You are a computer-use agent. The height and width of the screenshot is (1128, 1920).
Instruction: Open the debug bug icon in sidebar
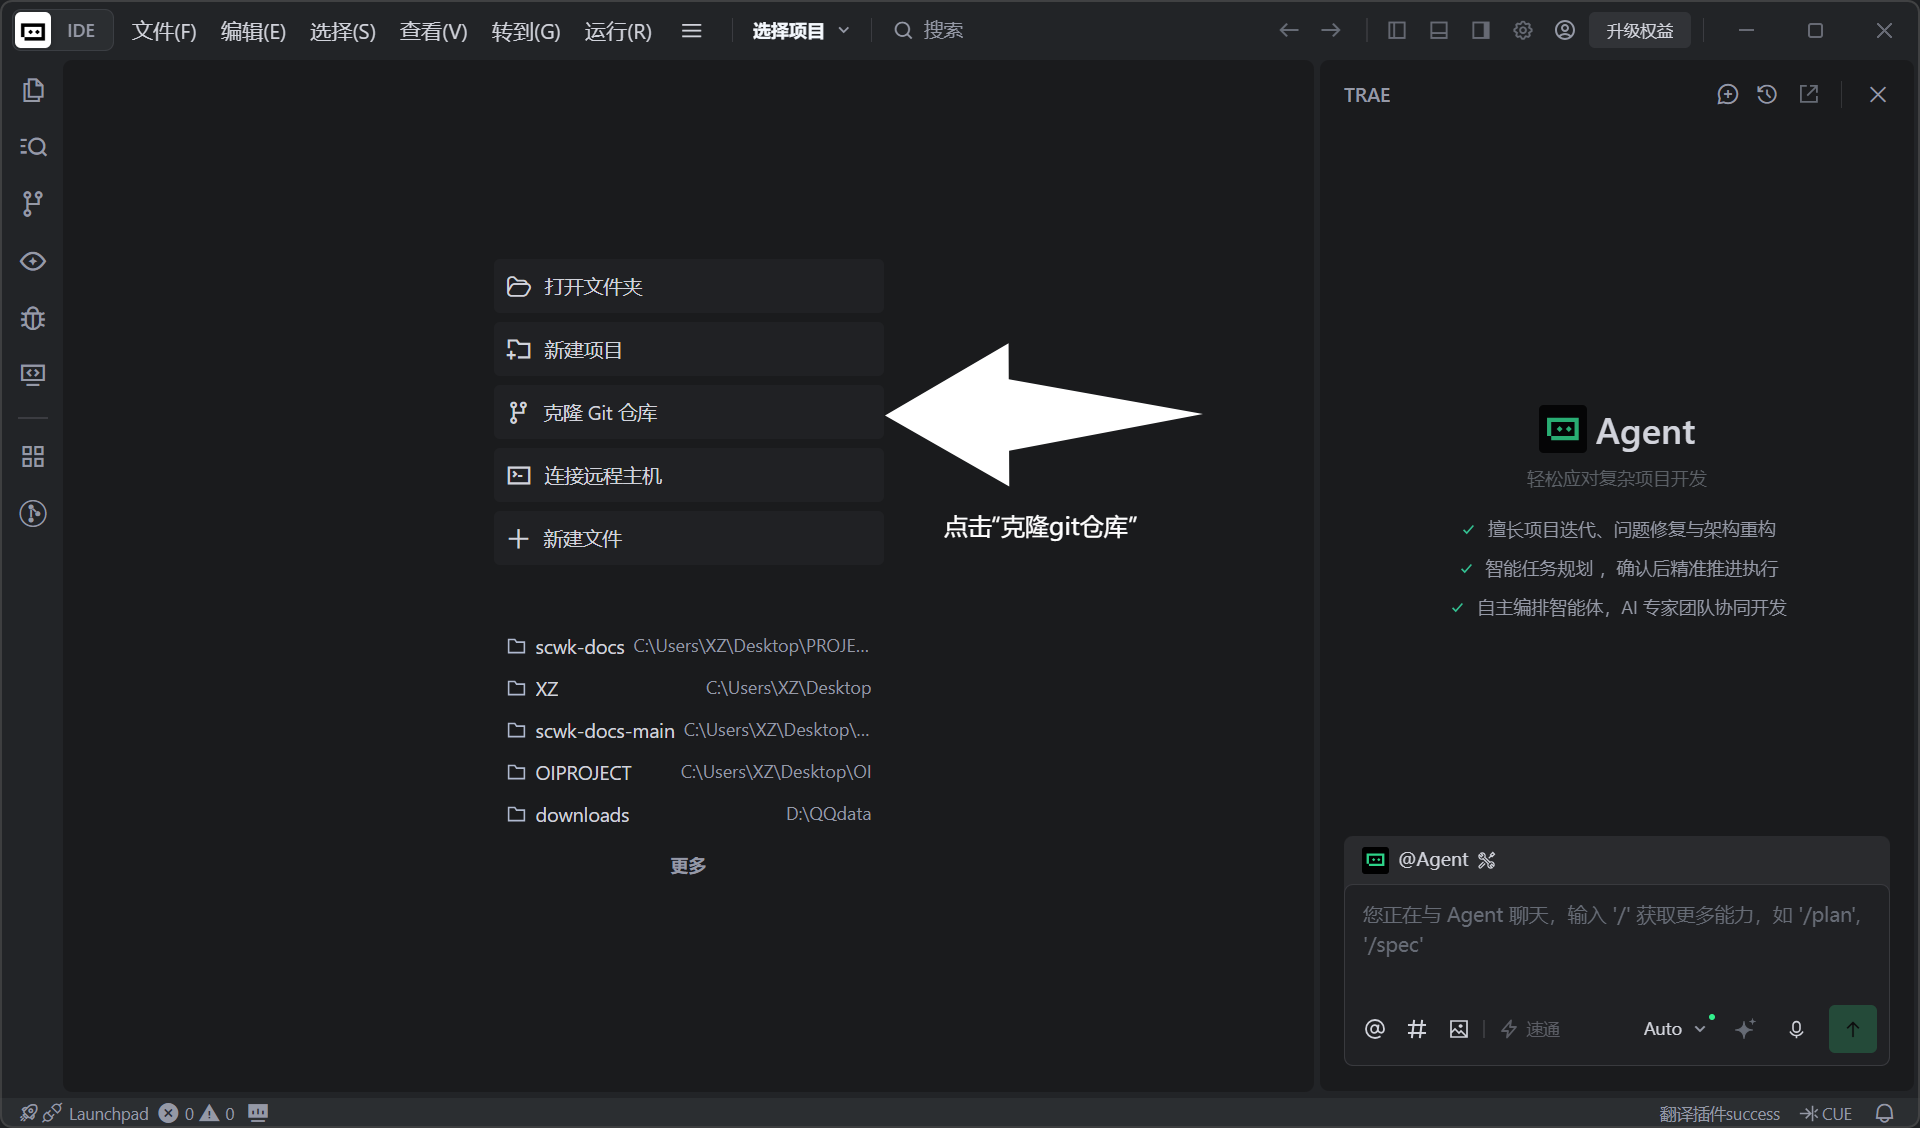33,318
